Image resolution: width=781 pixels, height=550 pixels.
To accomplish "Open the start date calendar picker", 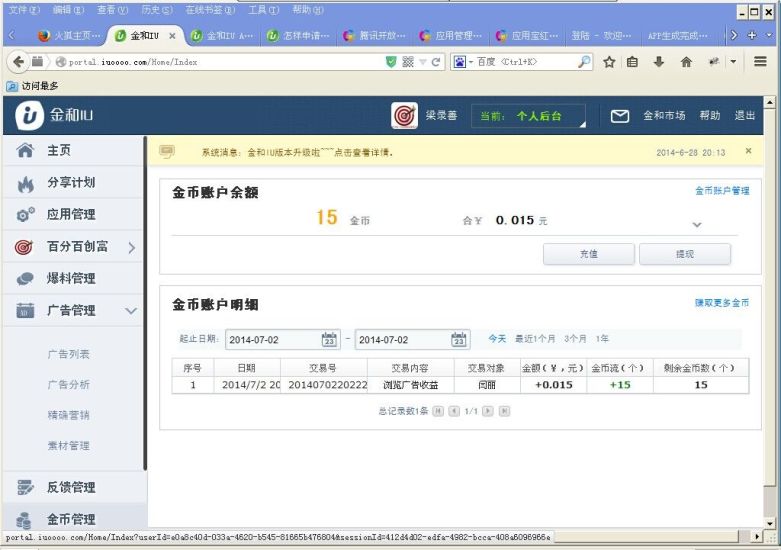I will pos(329,340).
